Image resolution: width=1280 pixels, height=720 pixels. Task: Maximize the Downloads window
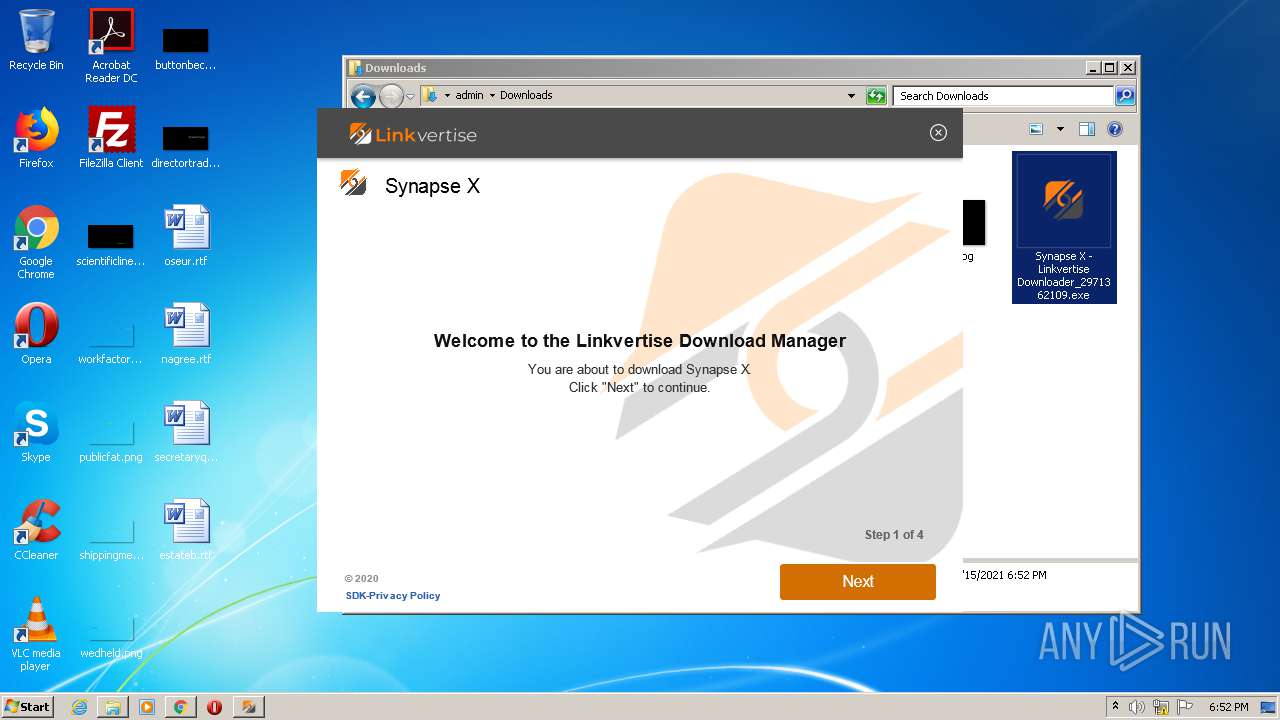pyautogui.click(x=1109, y=68)
